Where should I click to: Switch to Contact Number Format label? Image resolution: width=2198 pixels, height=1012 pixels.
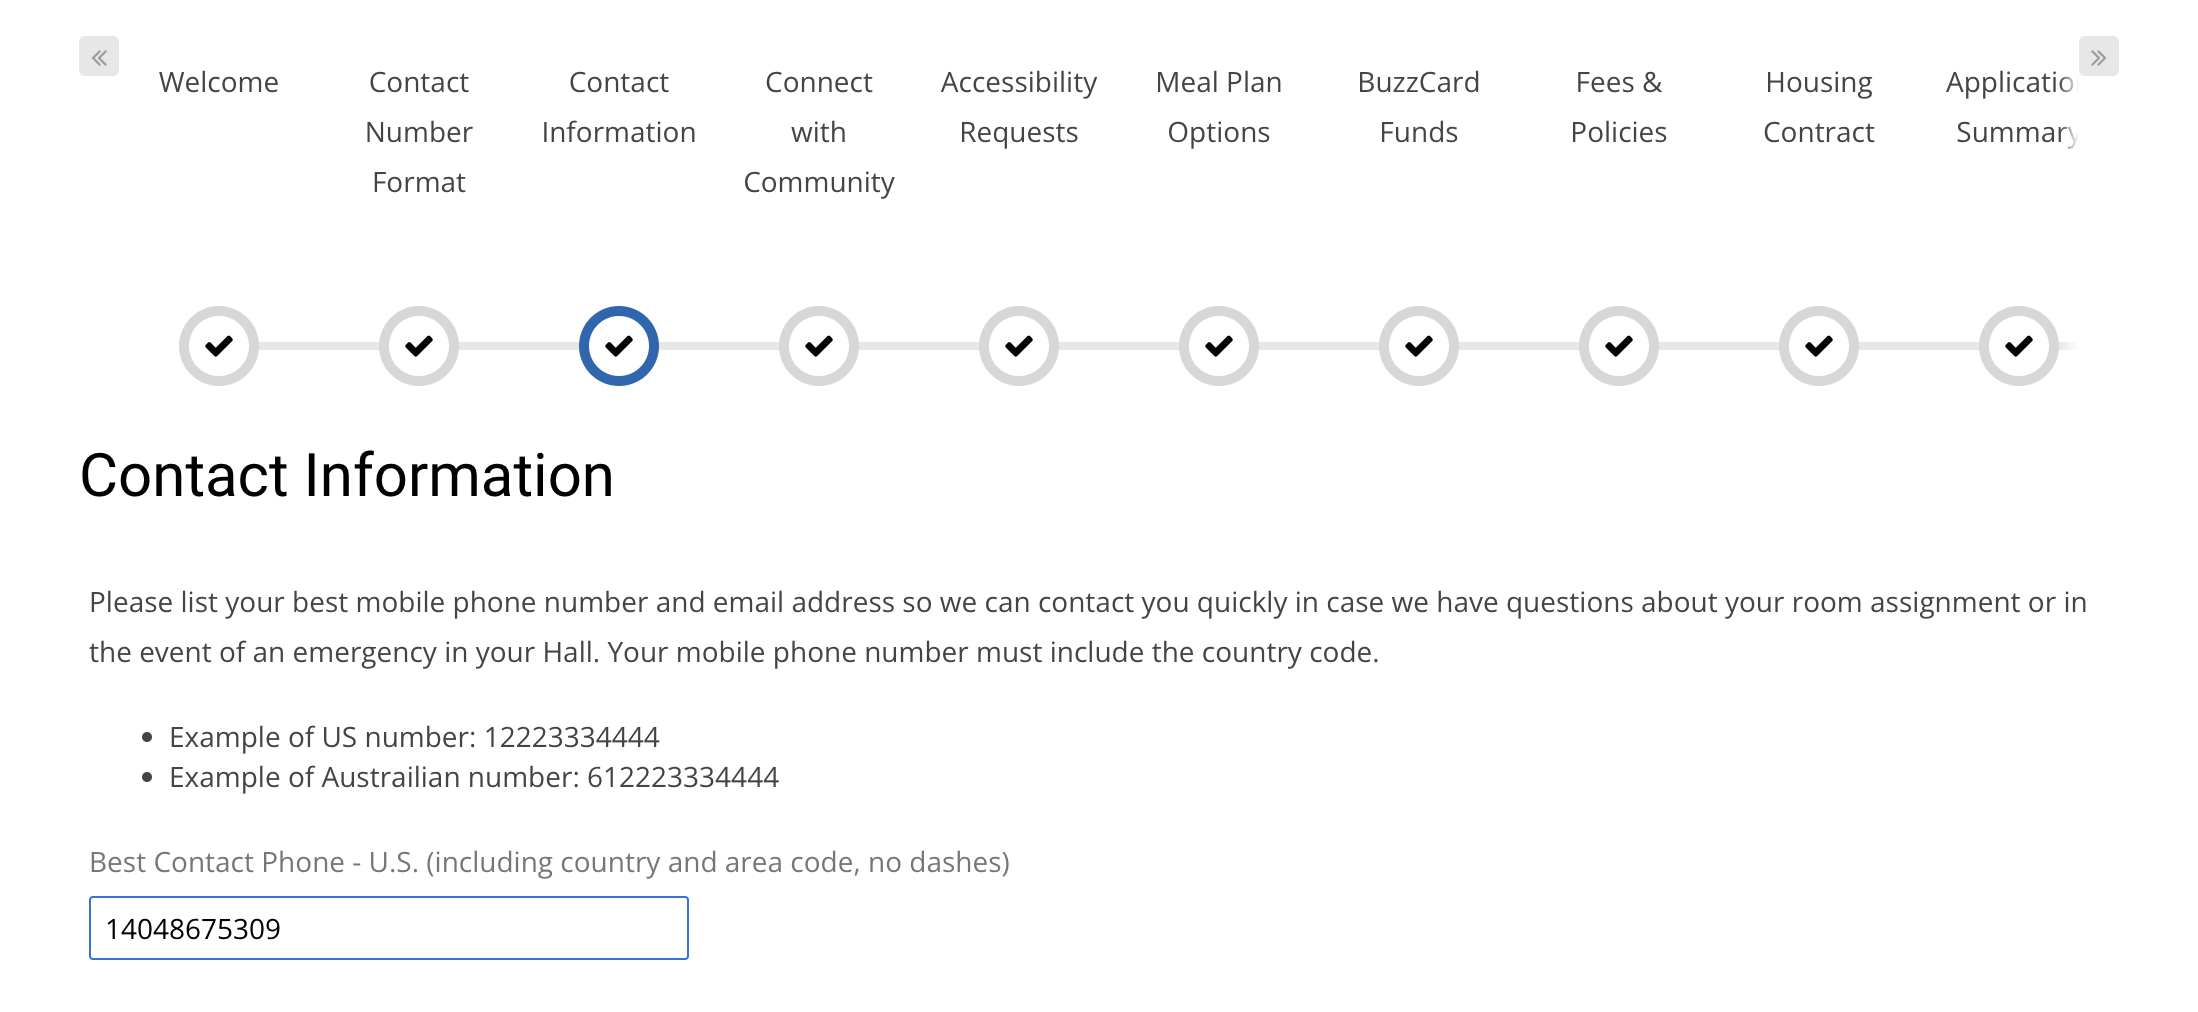419,132
